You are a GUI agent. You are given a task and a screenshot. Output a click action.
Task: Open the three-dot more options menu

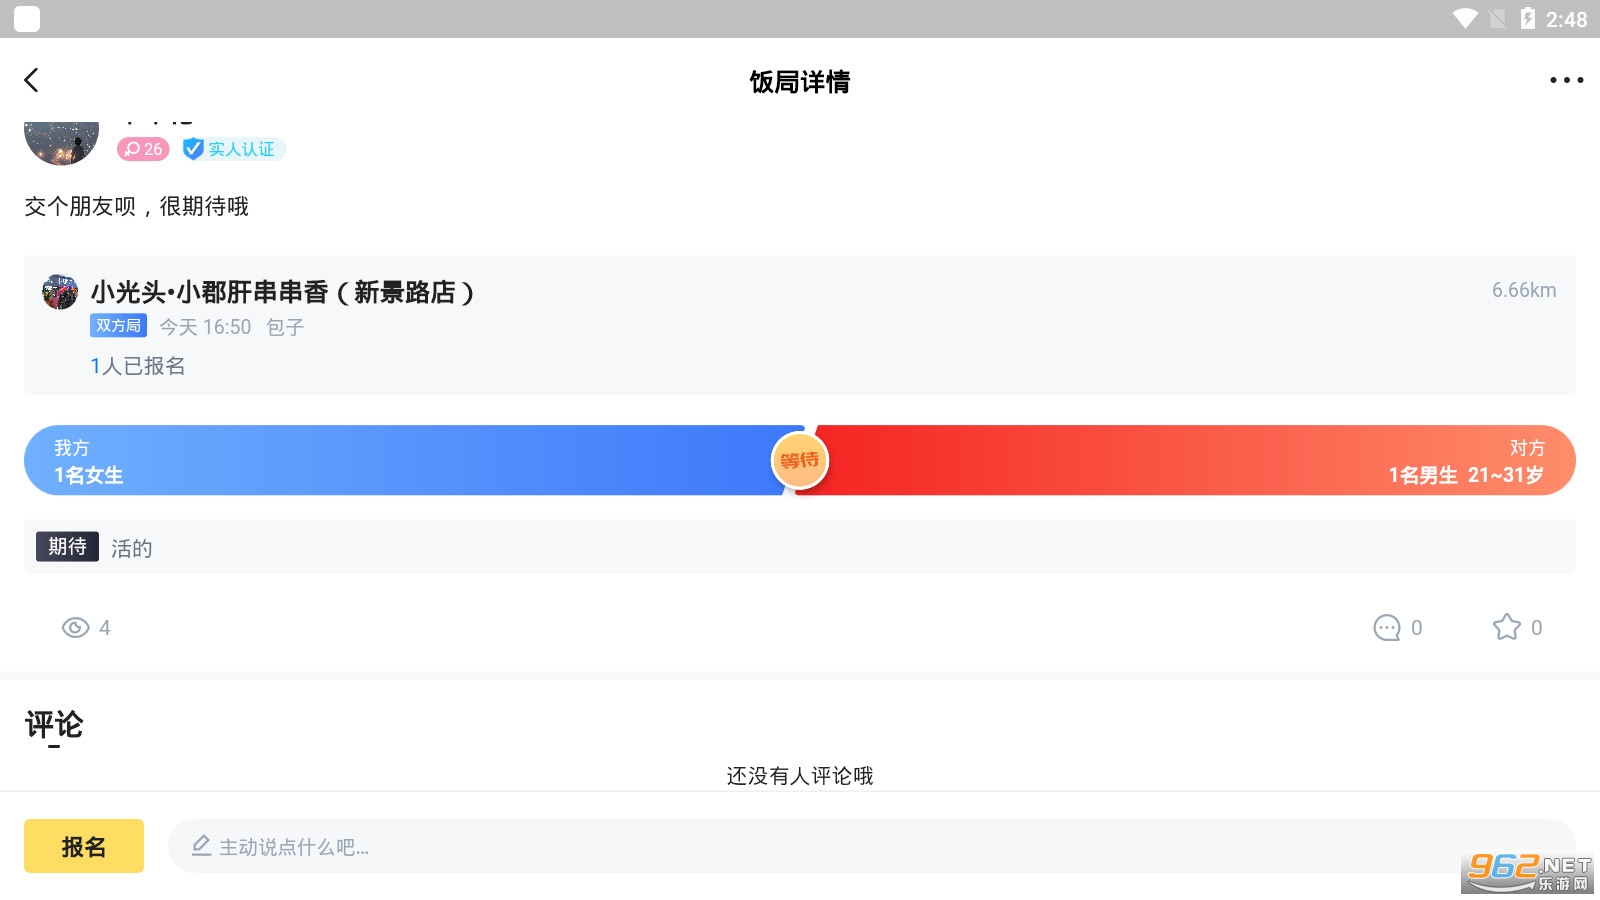(x=1566, y=80)
